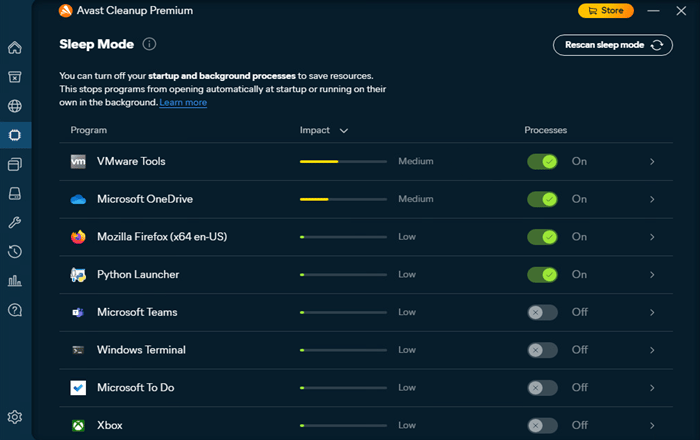Click the On label for Mozilla Firefox
This screenshot has width=700, height=440.
(579, 237)
